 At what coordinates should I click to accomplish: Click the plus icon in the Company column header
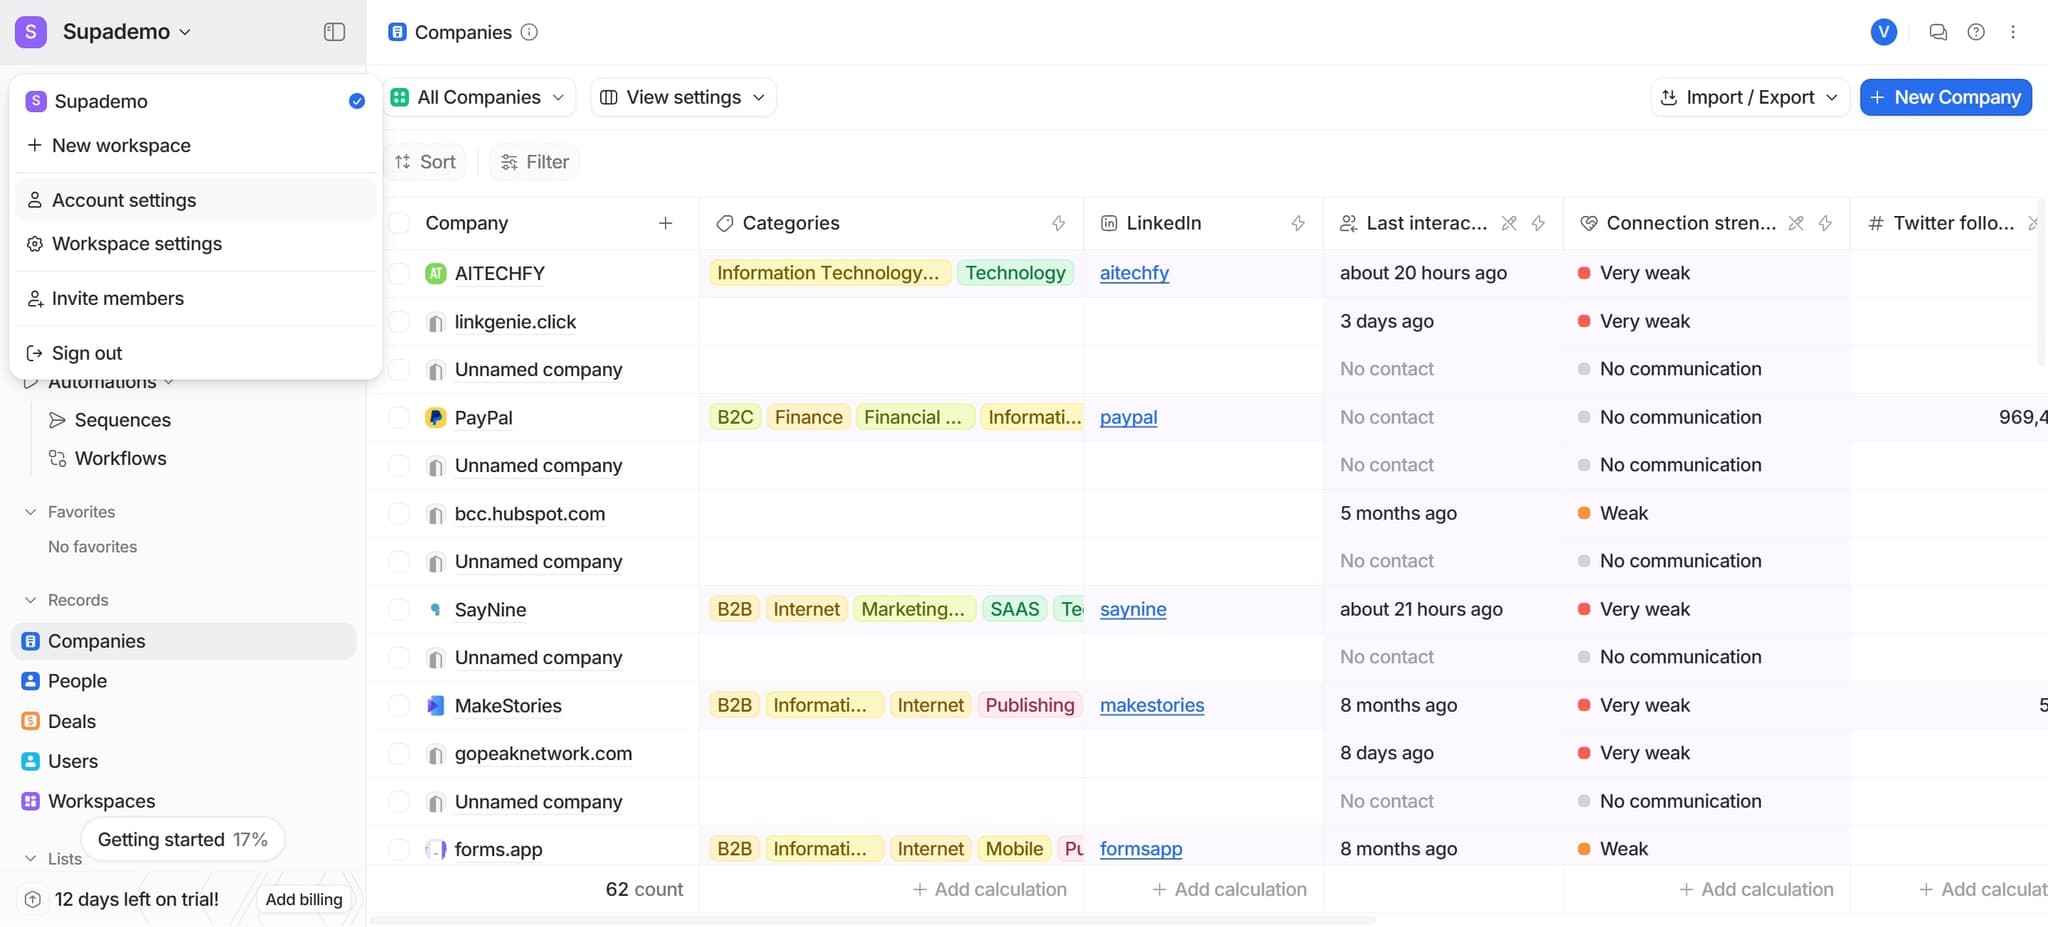pyautogui.click(x=665, y=223)
